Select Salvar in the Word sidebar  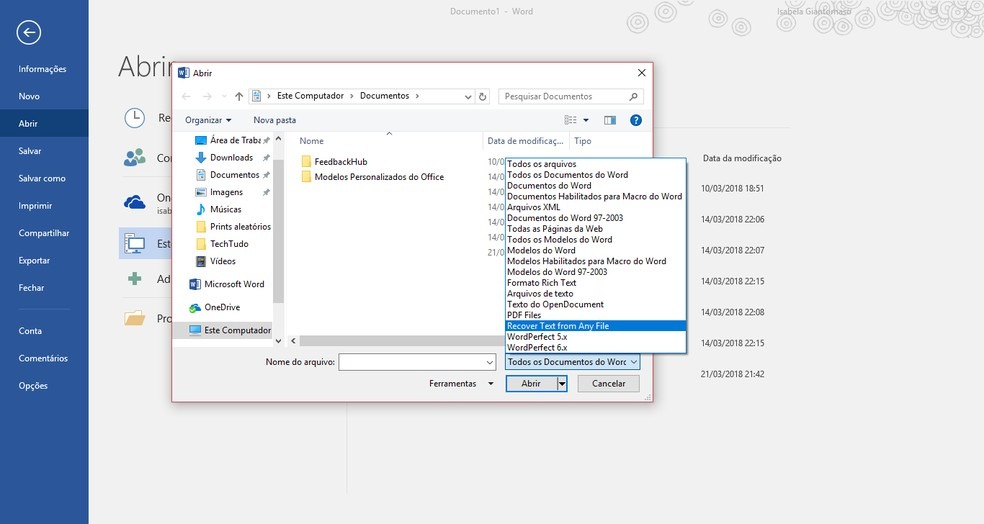(x=29, y=151)
